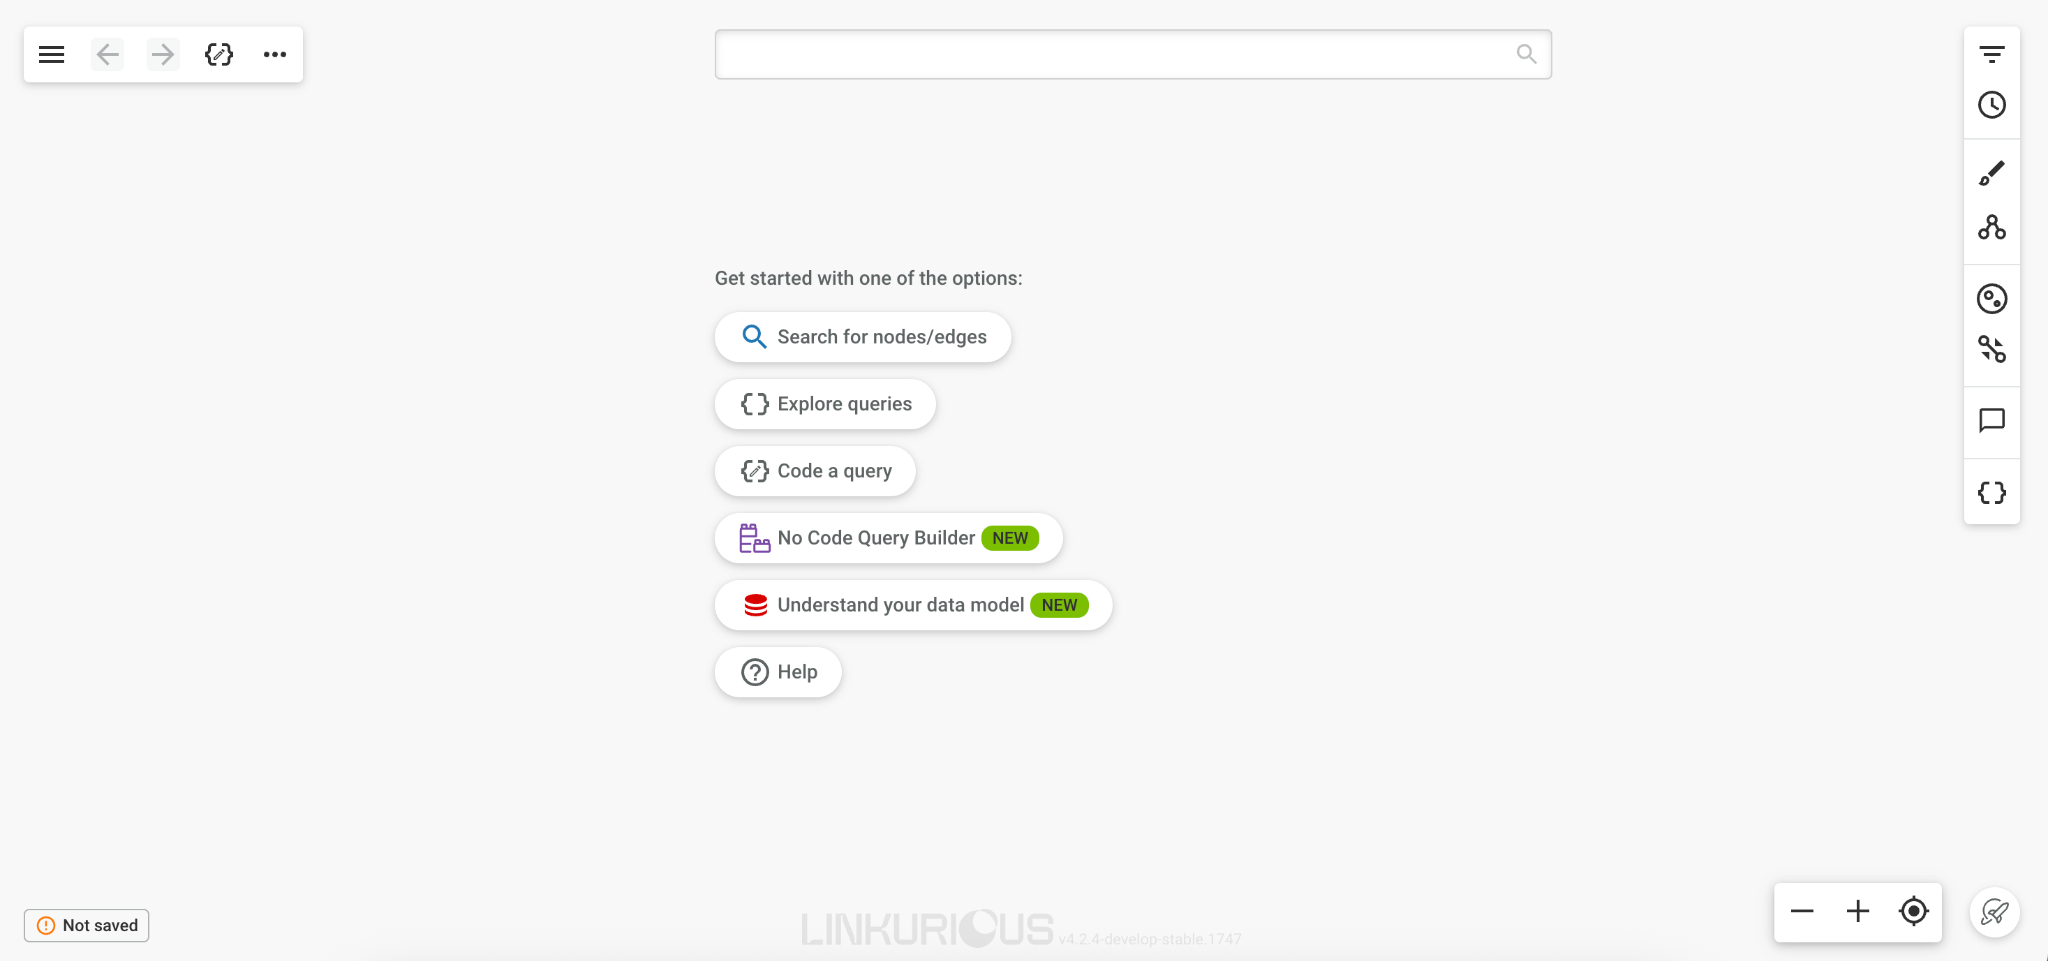Click inside the top search field
The height and width of the screenshot is (961, 2048).
click(1110, 55)
